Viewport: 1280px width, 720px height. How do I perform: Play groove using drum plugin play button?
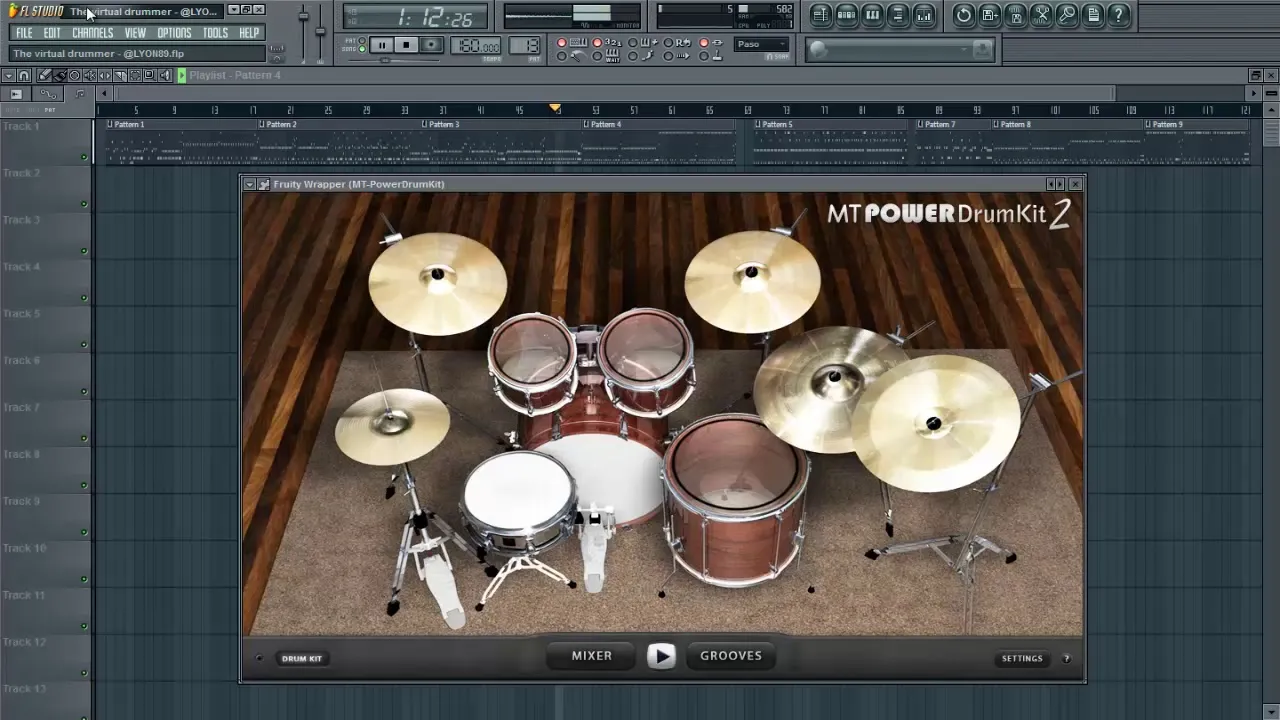661,656
